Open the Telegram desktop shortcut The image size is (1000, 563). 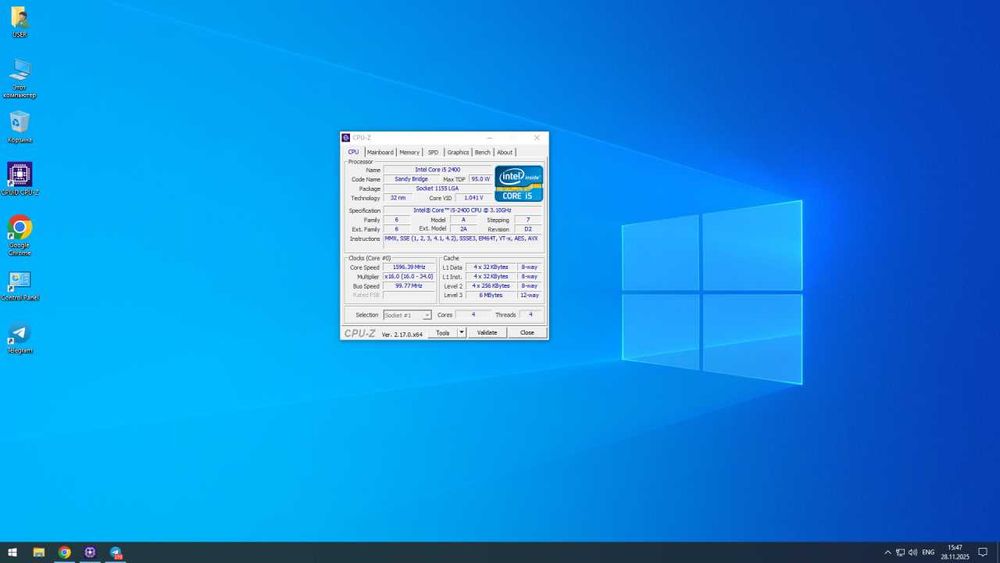click(20, 334)
